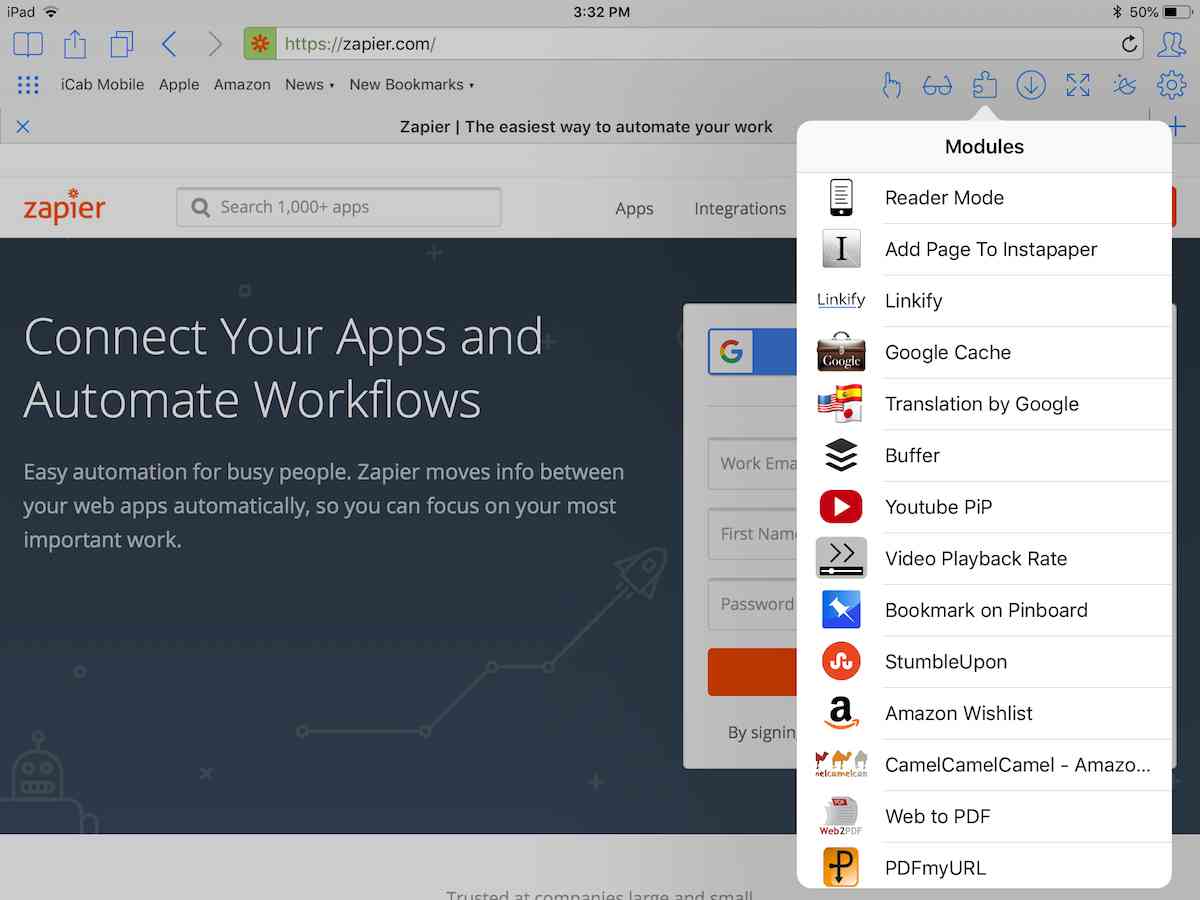
Task: Click the orange sign-up button
Action: [x=752, y=672]
